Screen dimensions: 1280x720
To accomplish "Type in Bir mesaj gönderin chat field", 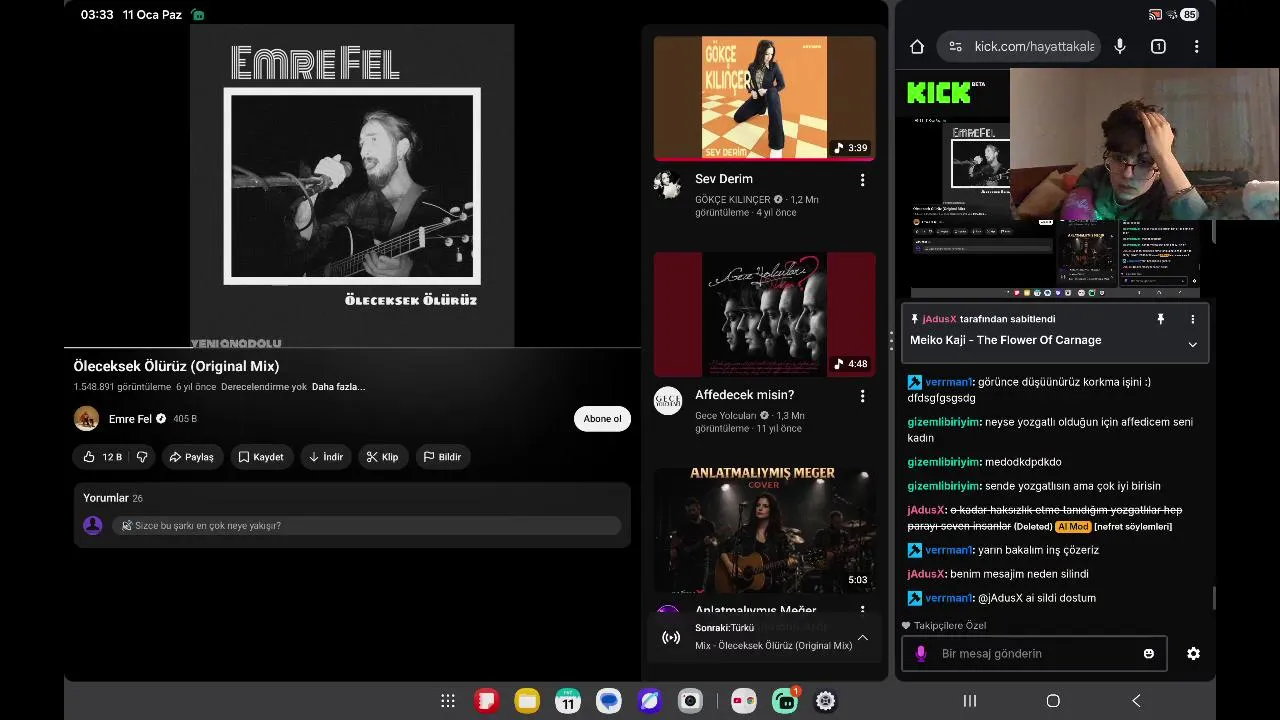I will (1035, 654).
